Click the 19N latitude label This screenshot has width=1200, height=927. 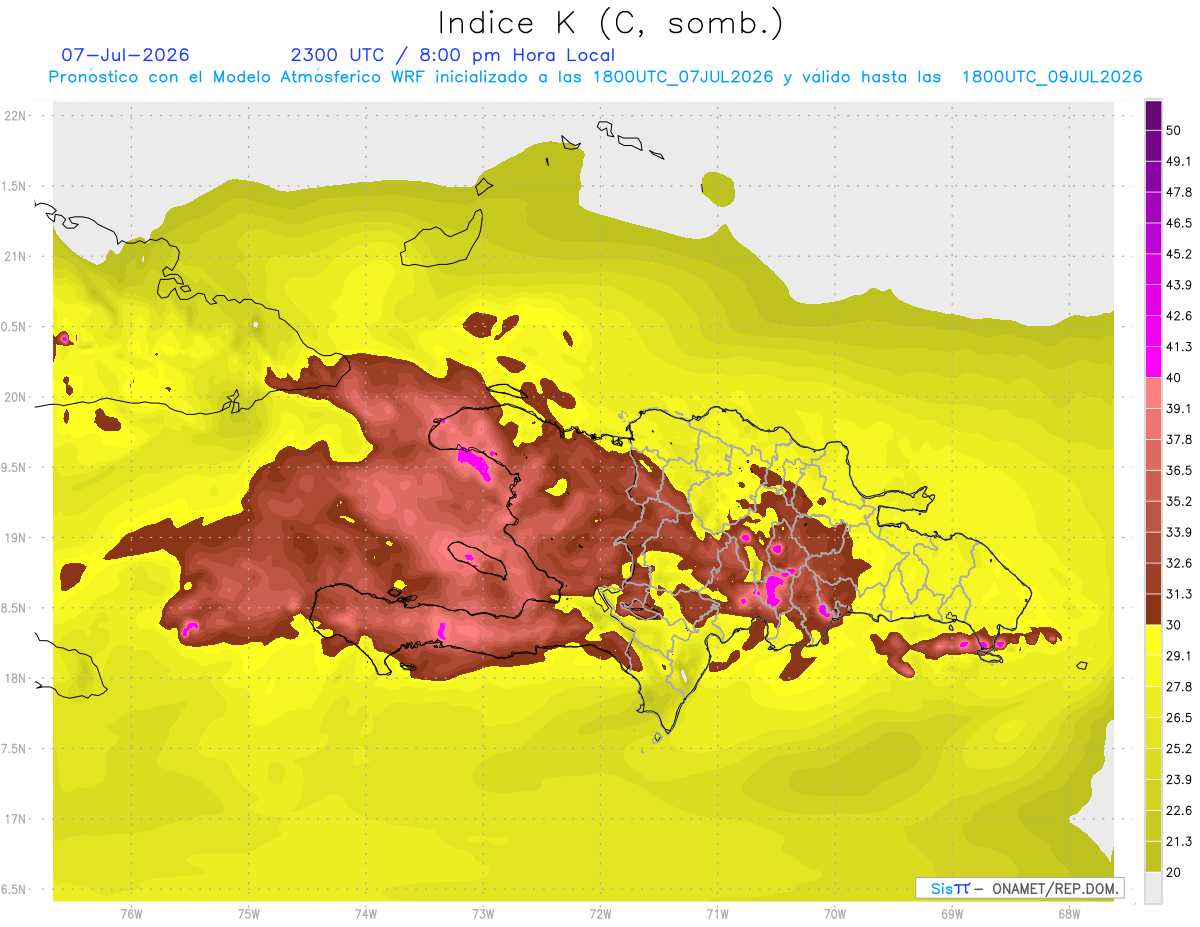click(x=15, y=538)
